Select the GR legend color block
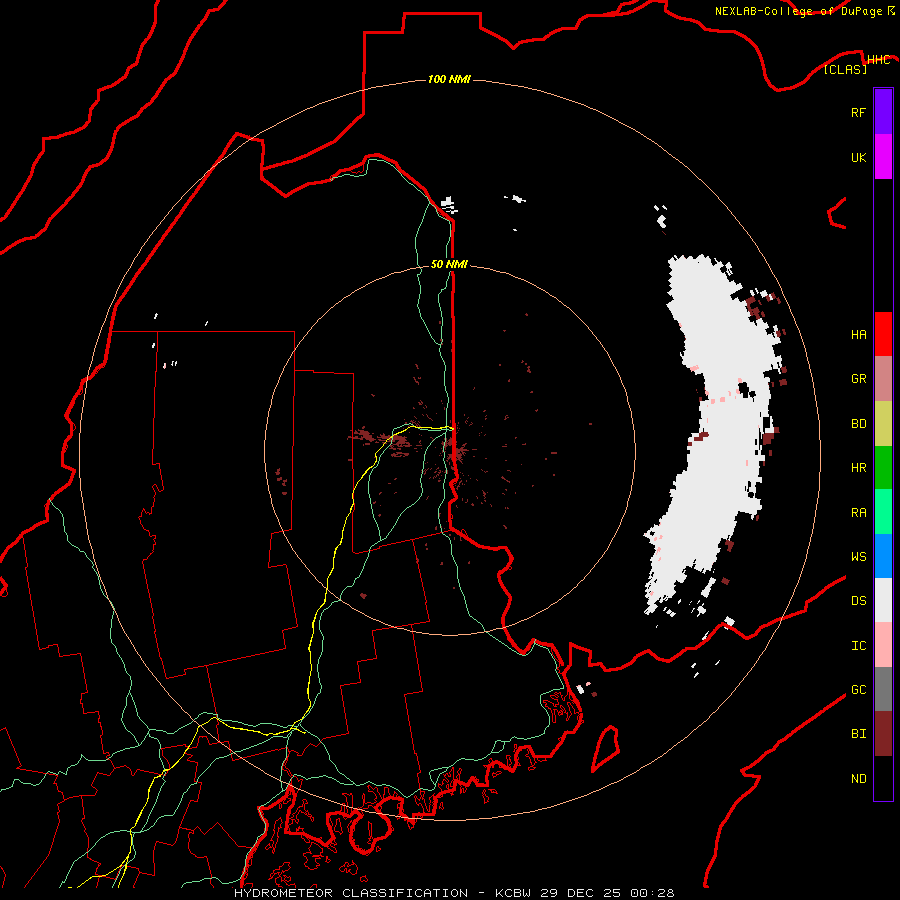This screenshot has height=900, width=900. click(x=883, y=379)
